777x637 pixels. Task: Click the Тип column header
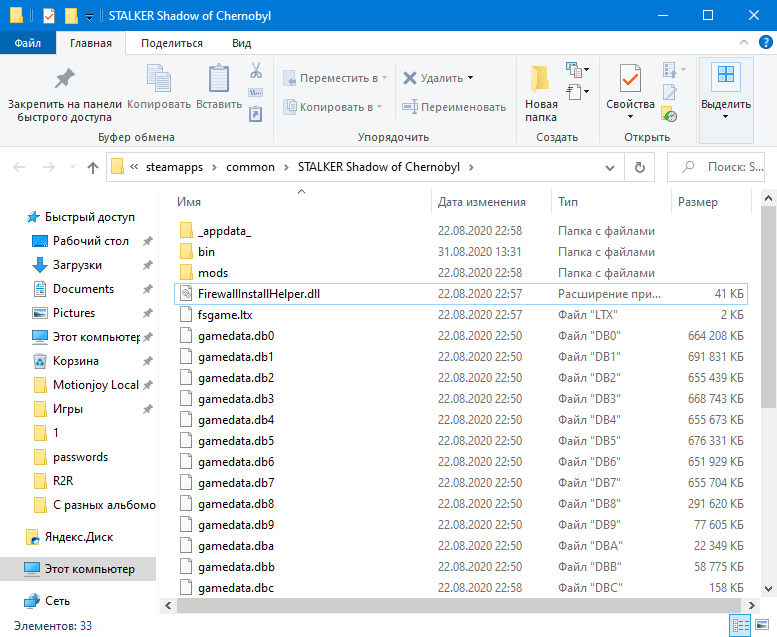[611, 202]
